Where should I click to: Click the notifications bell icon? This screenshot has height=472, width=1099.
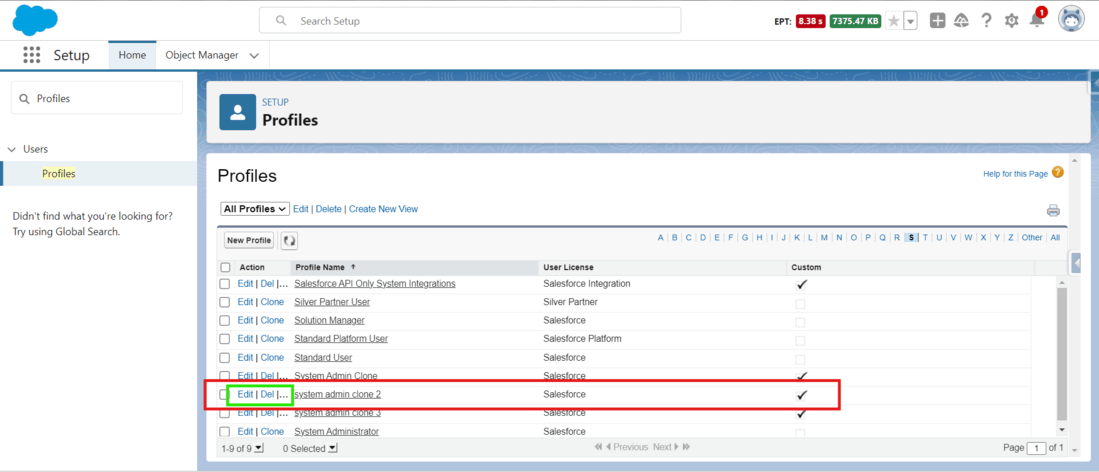click(x=1037, y=20)
